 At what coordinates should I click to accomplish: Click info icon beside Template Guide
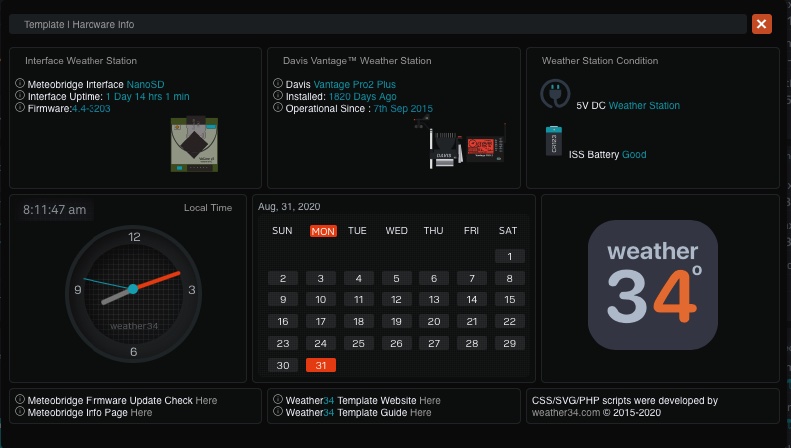[x=278, y=411]
